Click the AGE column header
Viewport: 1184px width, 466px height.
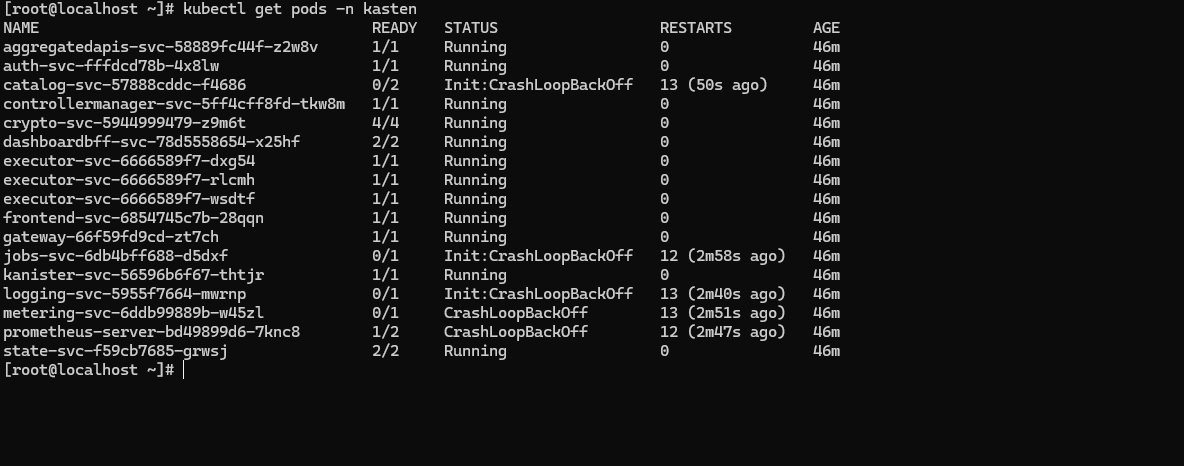(x=826, y=28)
